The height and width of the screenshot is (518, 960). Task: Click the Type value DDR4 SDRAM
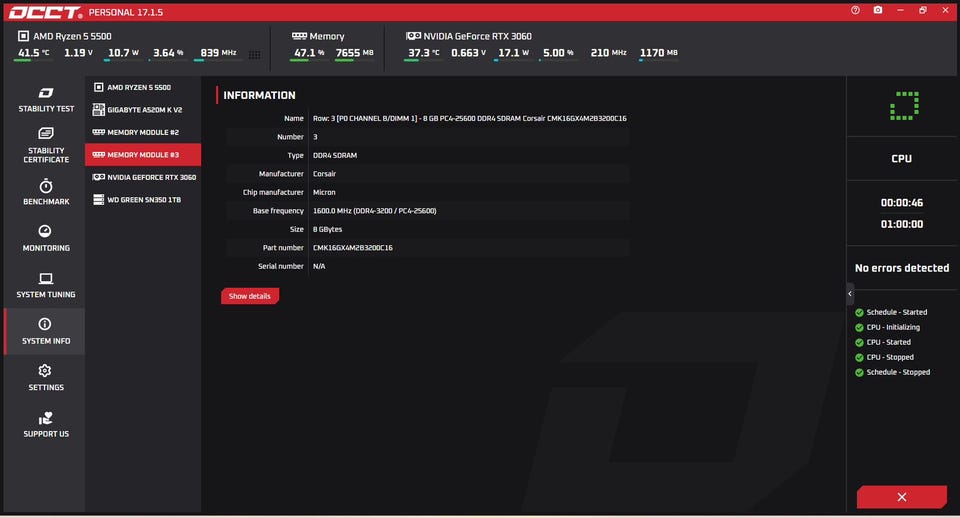click(x=335, y=156)
